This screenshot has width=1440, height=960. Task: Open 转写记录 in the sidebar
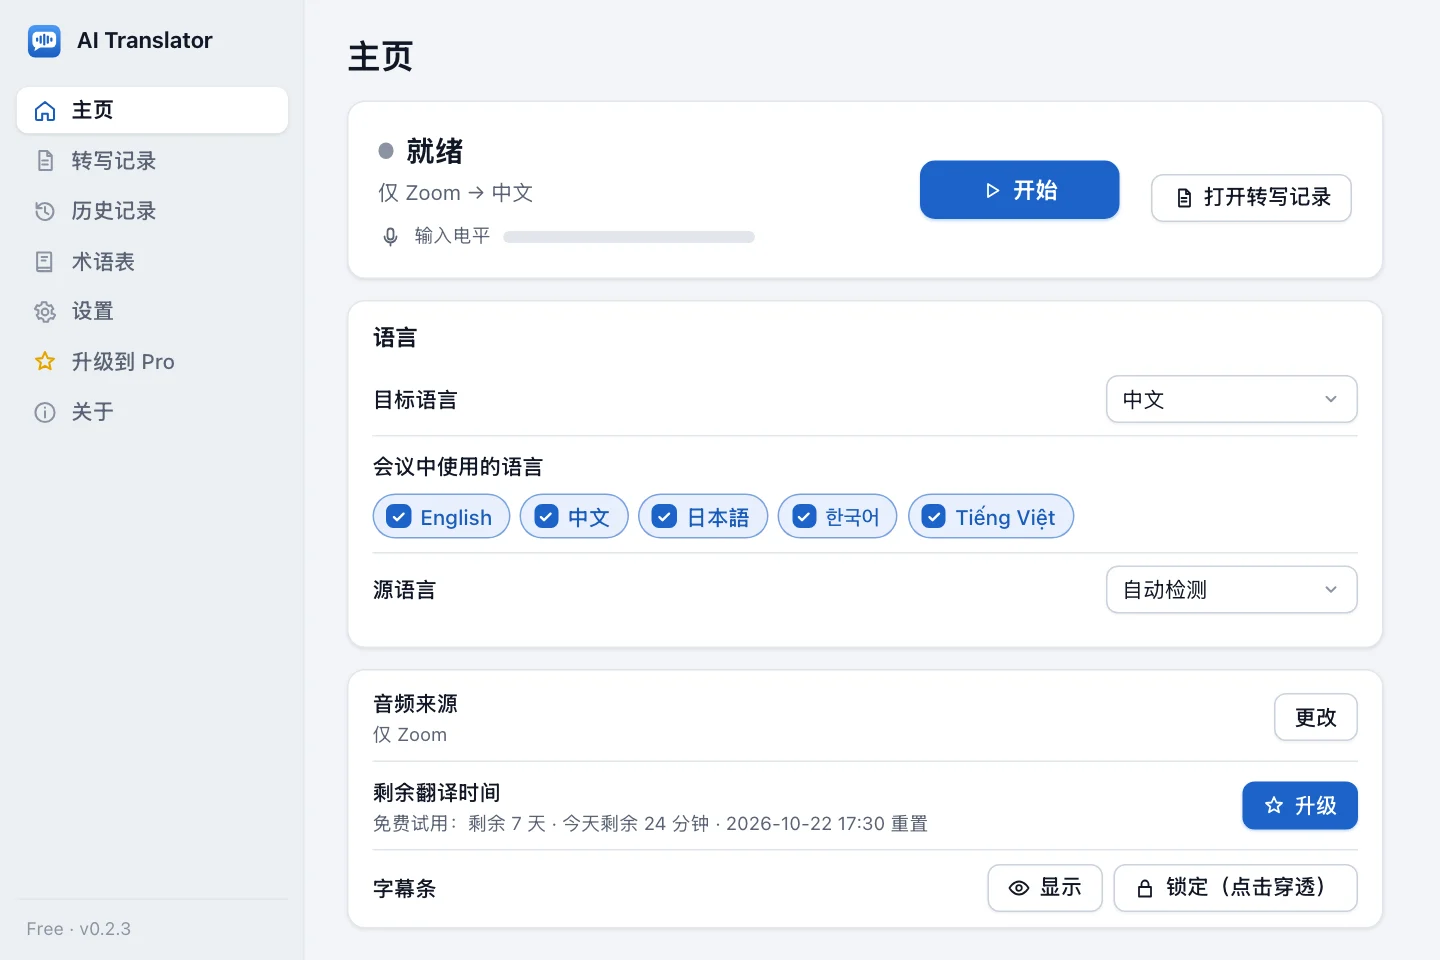pyautogui.click(x=152, y=161)
